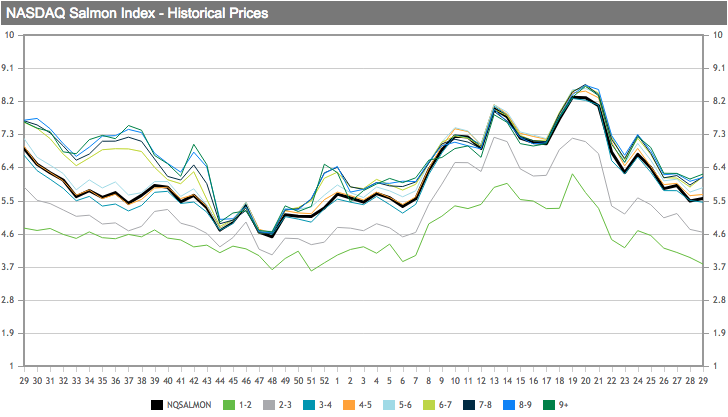Viewport: 728px width, 417px height.
Task: Toggle the NQSALMON series label in legend
Action: click(189, 405)
